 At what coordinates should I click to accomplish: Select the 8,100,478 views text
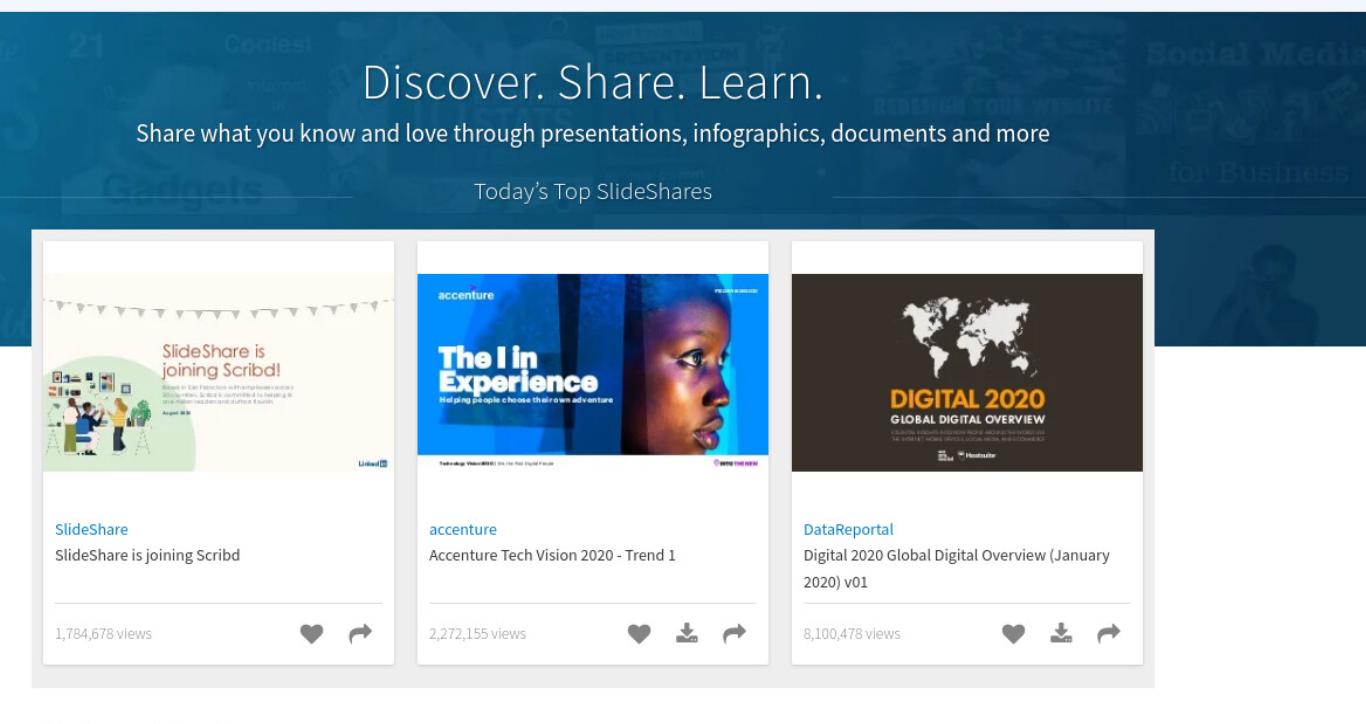click(851, 633)
